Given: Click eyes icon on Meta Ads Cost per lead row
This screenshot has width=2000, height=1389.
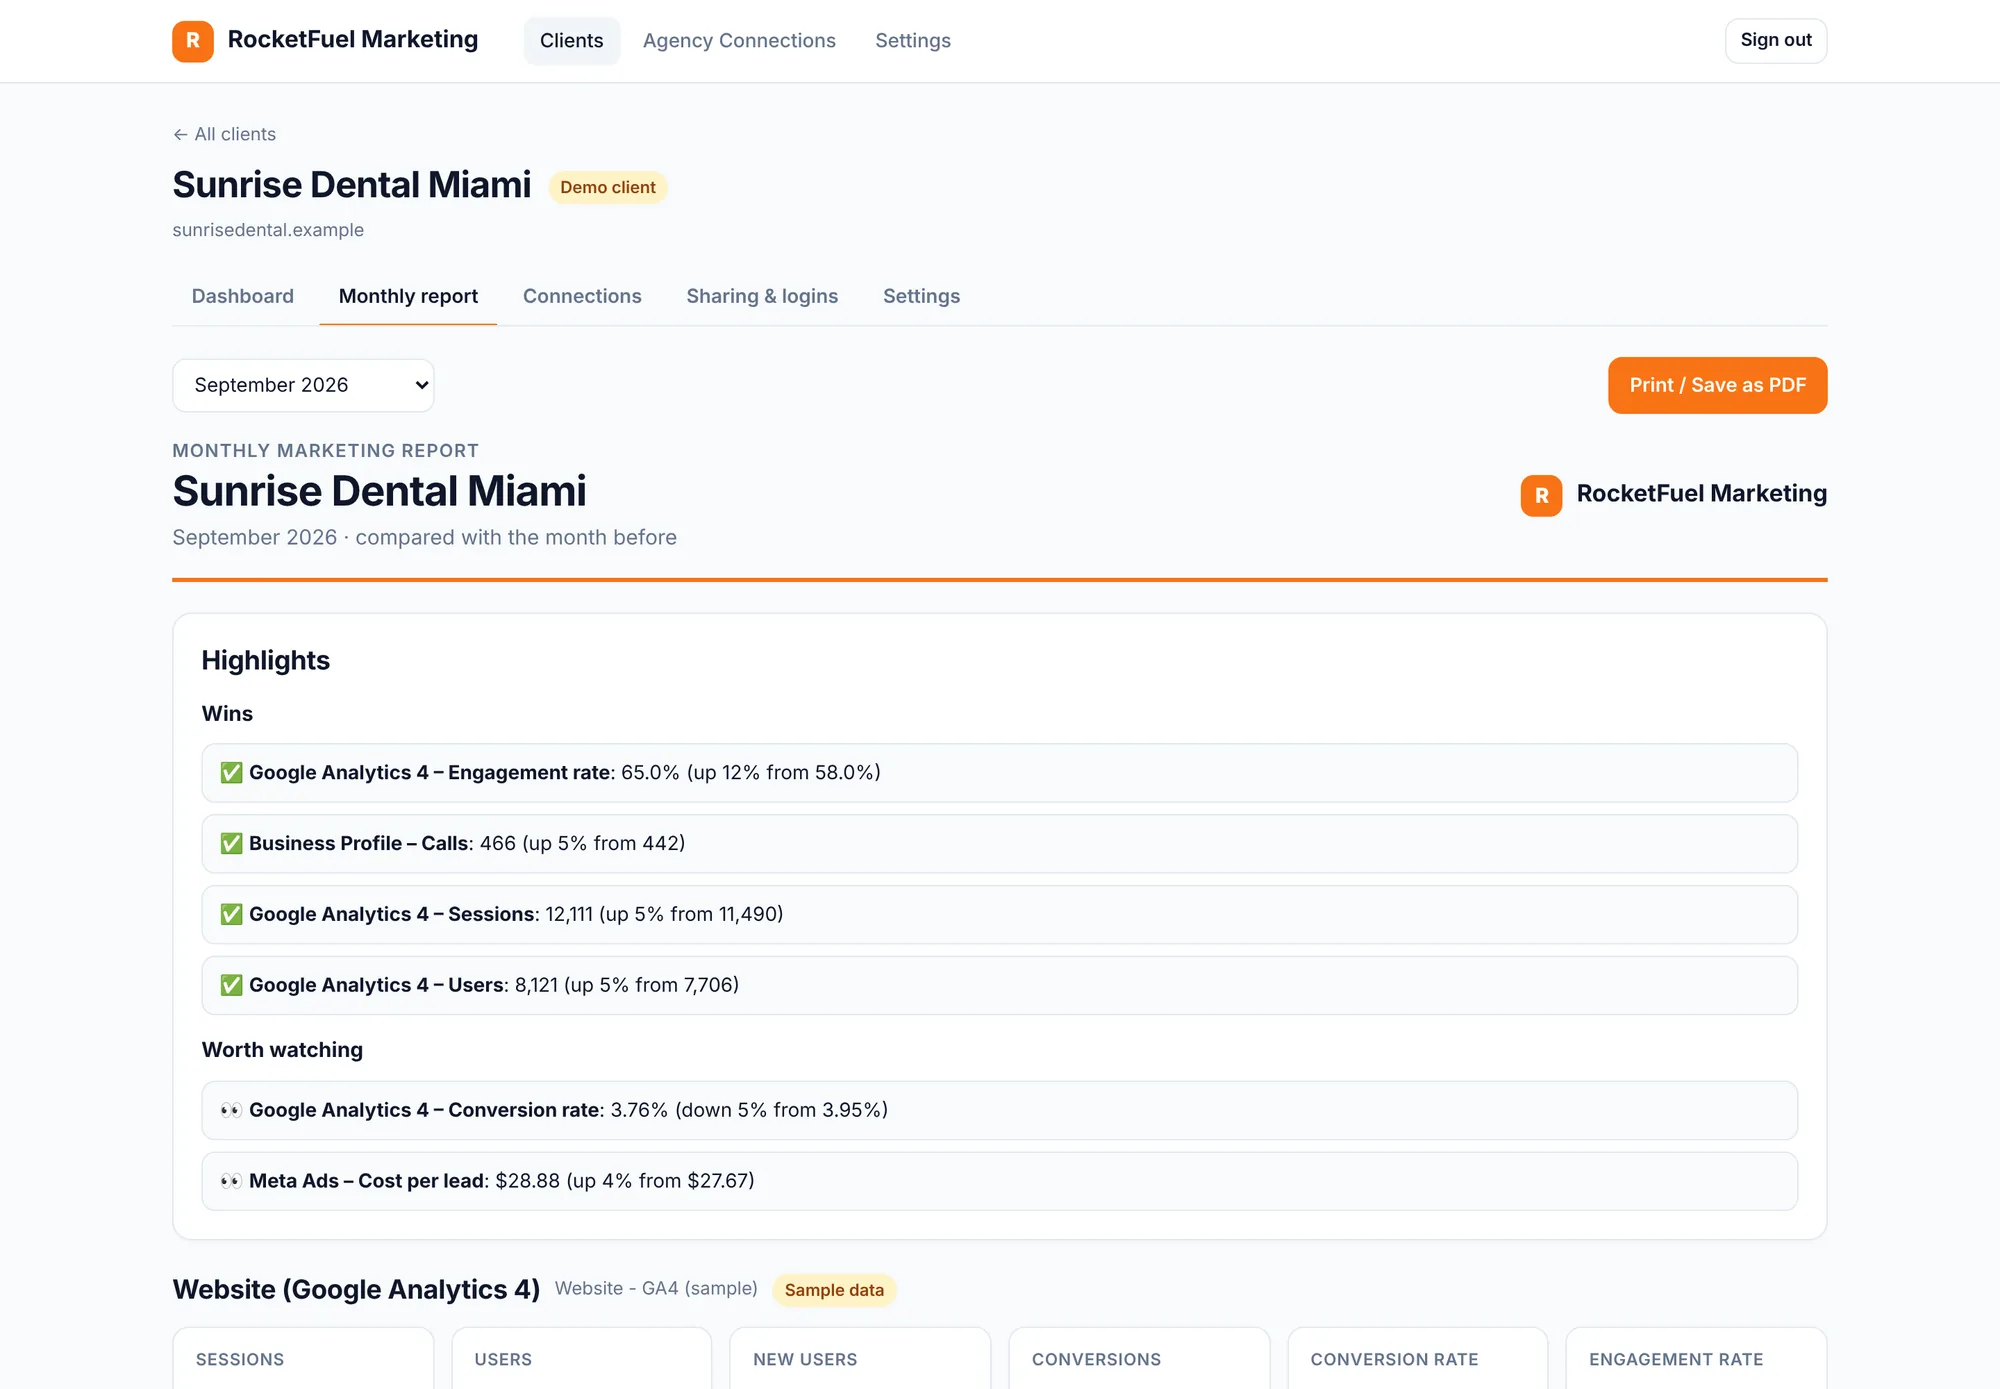Looking at the screenshot, I should pos(231,1181).
